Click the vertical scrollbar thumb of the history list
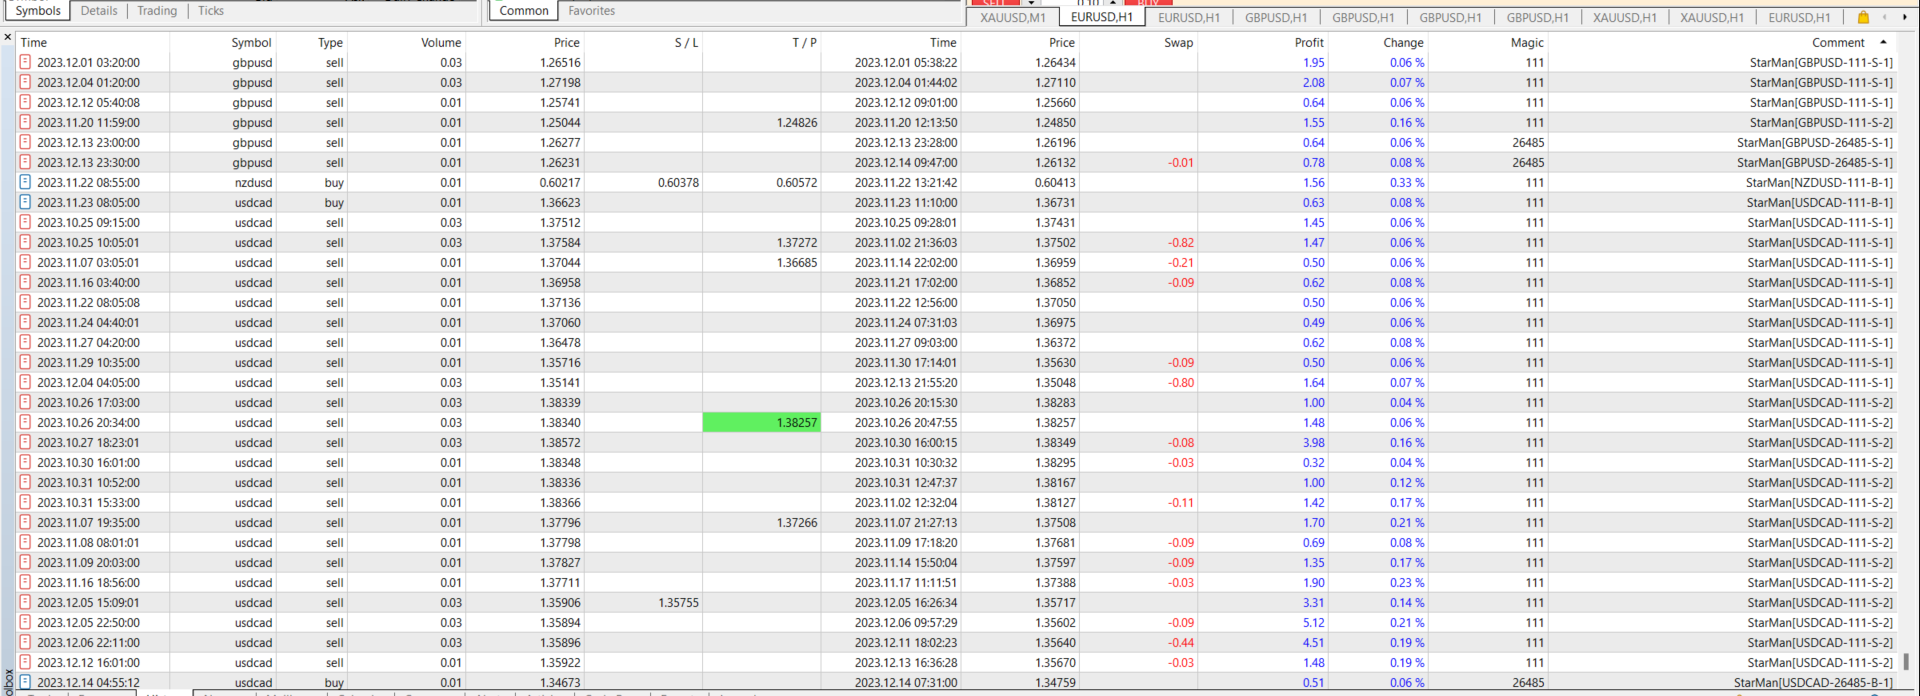1920x696 pixels. point(1906,662)
